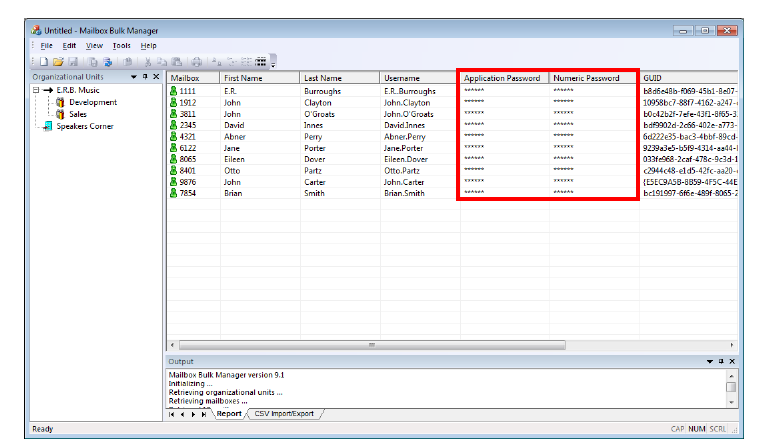Viewport: 768px width, 444px height.
Task: Open the toolbar options overflow arrow
Action: (273, 62)
